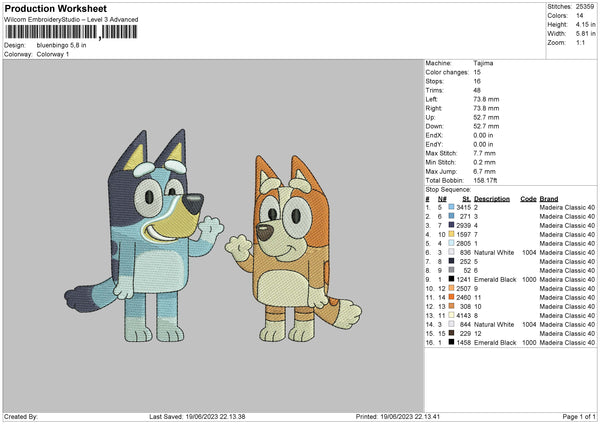Click design name 'bluenbingo 5,8 in'
600x424 pixels.
tap(61, 45)
